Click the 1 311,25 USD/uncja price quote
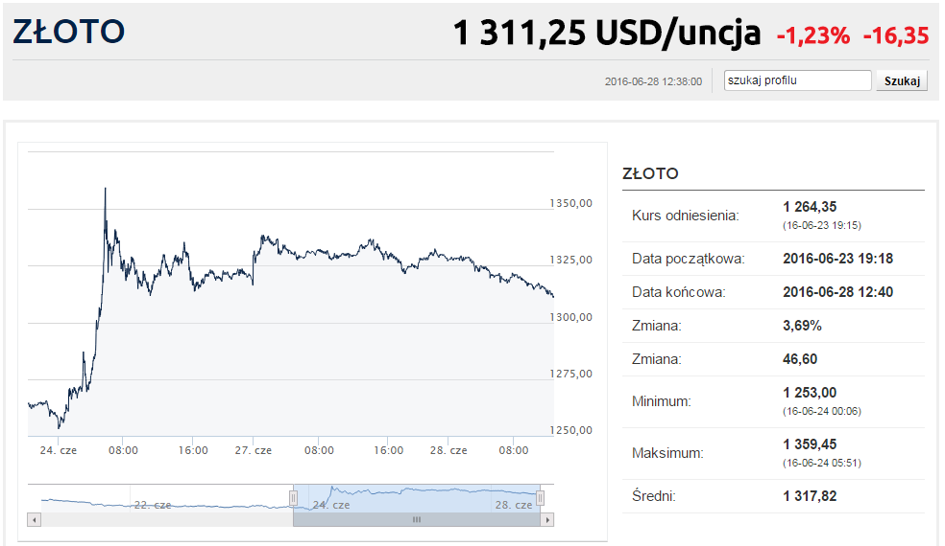This screenshot has height=546, width=945. coord(606,33)
